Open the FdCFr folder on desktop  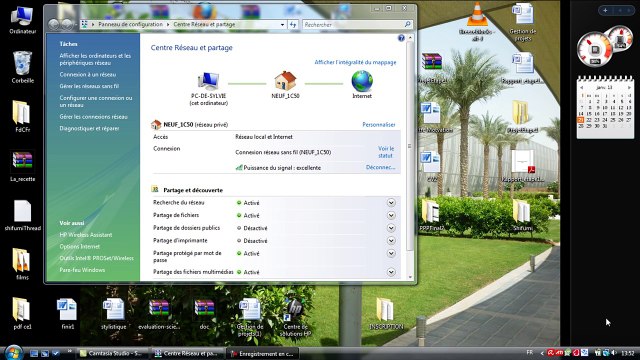(22, 116)
